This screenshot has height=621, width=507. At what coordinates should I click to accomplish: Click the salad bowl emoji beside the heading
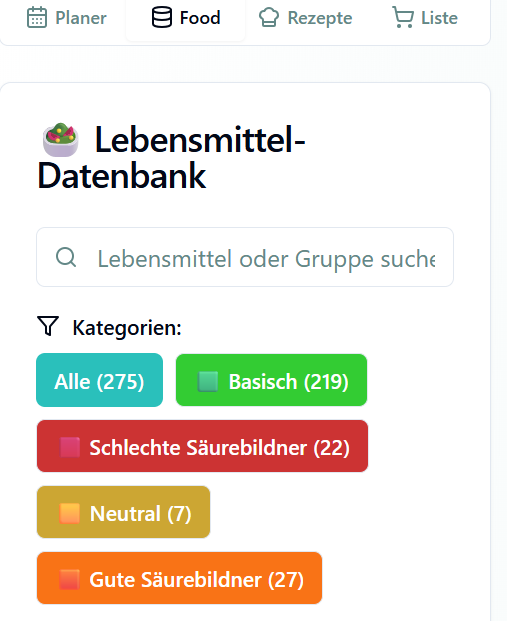click(x=60, y=140)
